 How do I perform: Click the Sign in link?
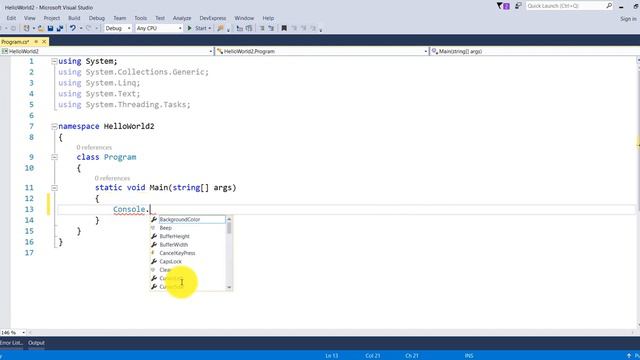(x=628, y=19)
